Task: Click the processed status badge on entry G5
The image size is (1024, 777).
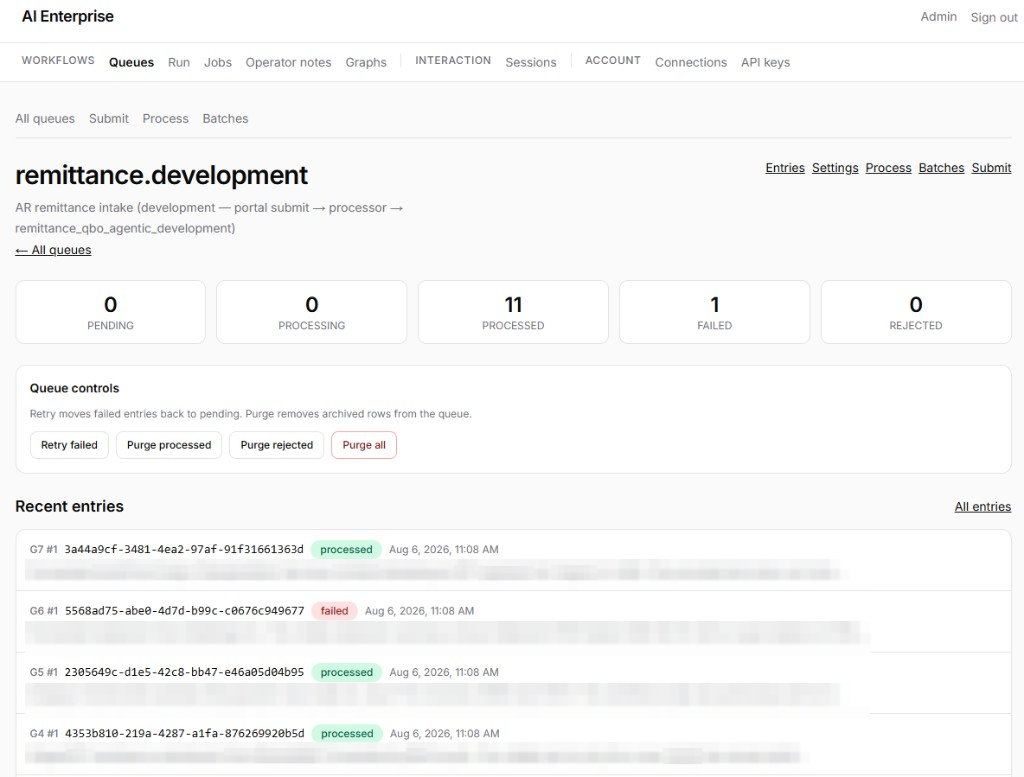Action: click(x=347, y=672)
